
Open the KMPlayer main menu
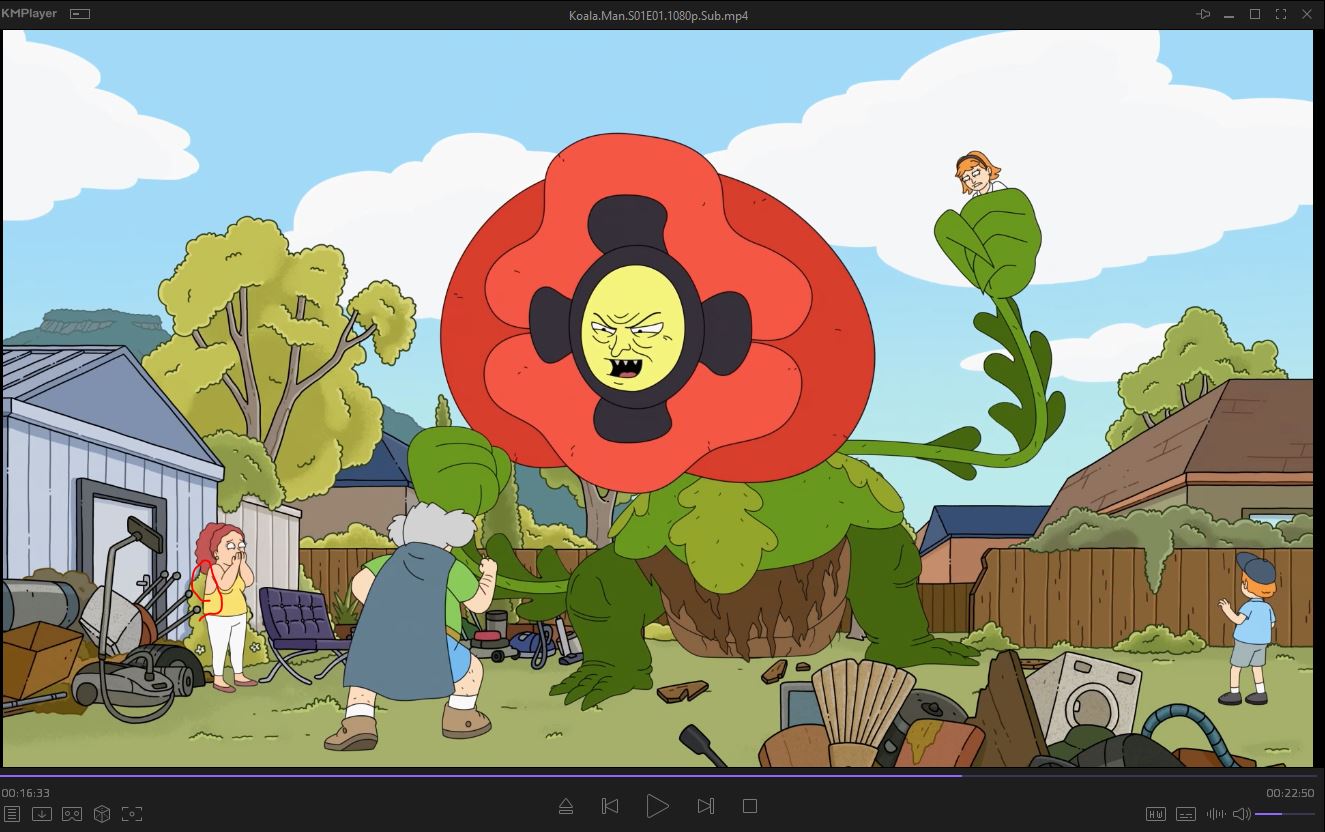click(x=29, y=14)
